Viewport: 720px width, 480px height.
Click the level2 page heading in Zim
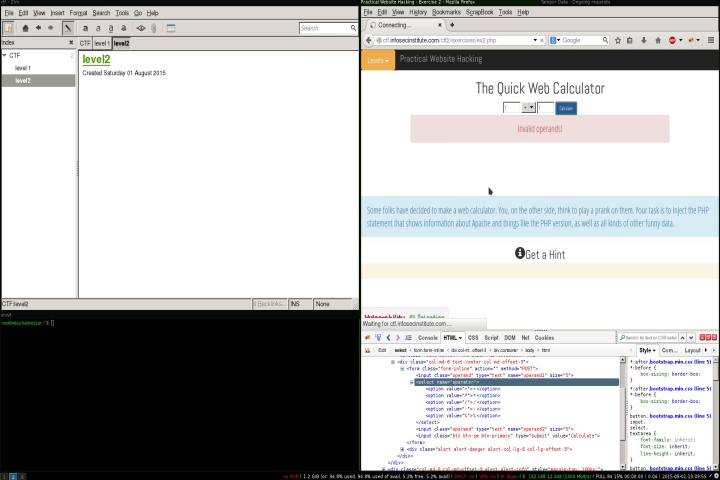click(96, 59)
